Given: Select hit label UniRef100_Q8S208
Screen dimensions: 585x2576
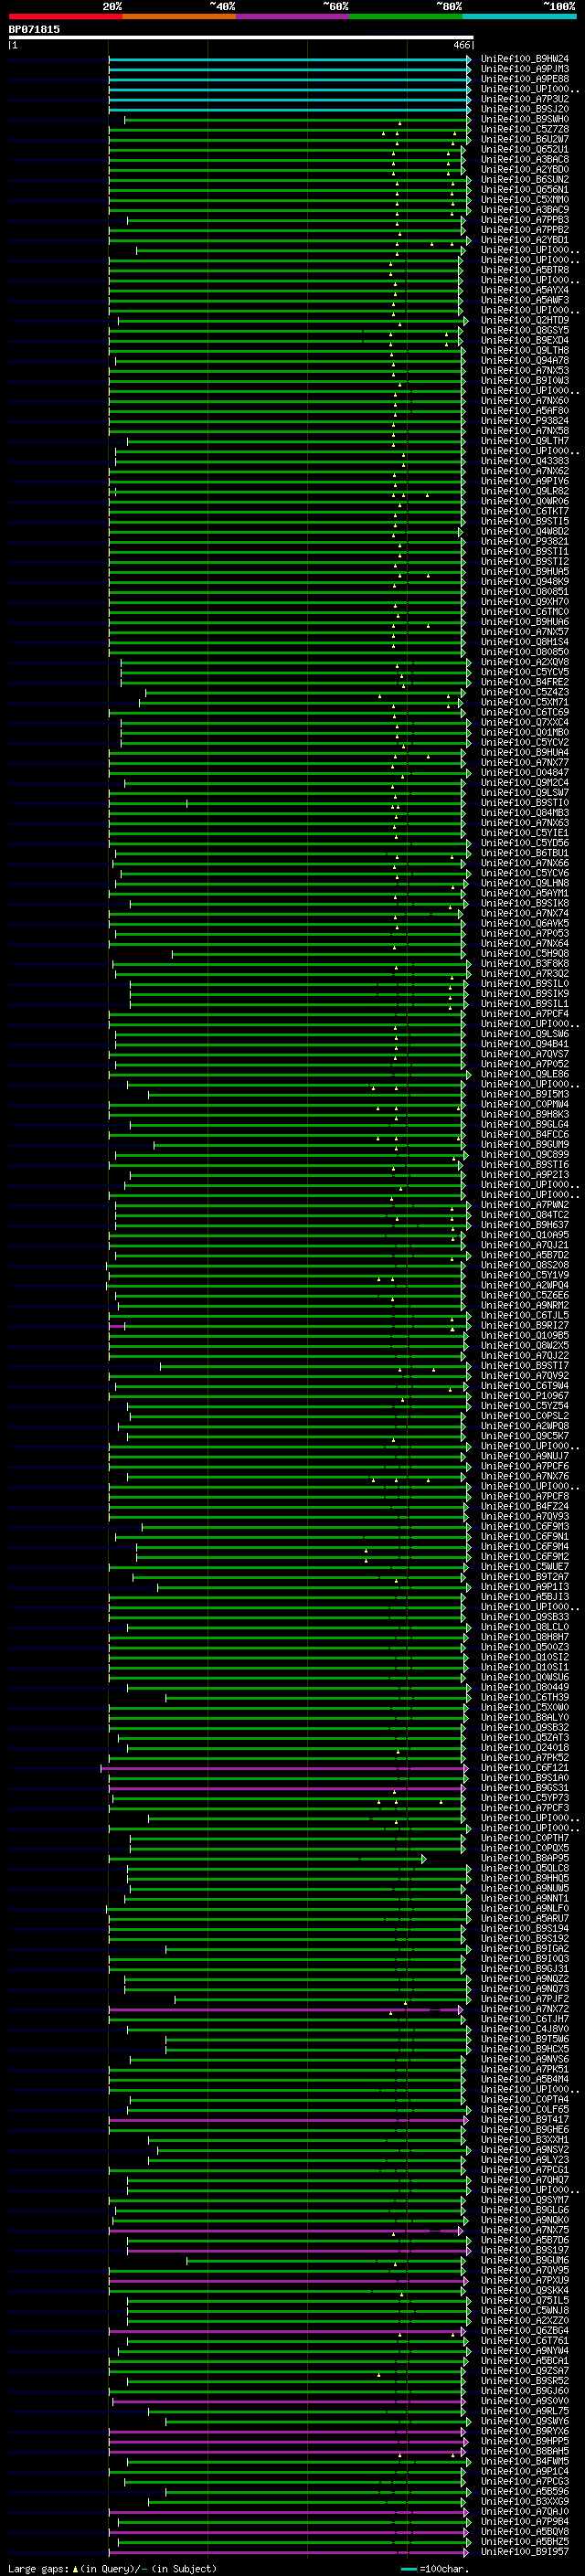Looking at the screenshot, I should 525,1265.
